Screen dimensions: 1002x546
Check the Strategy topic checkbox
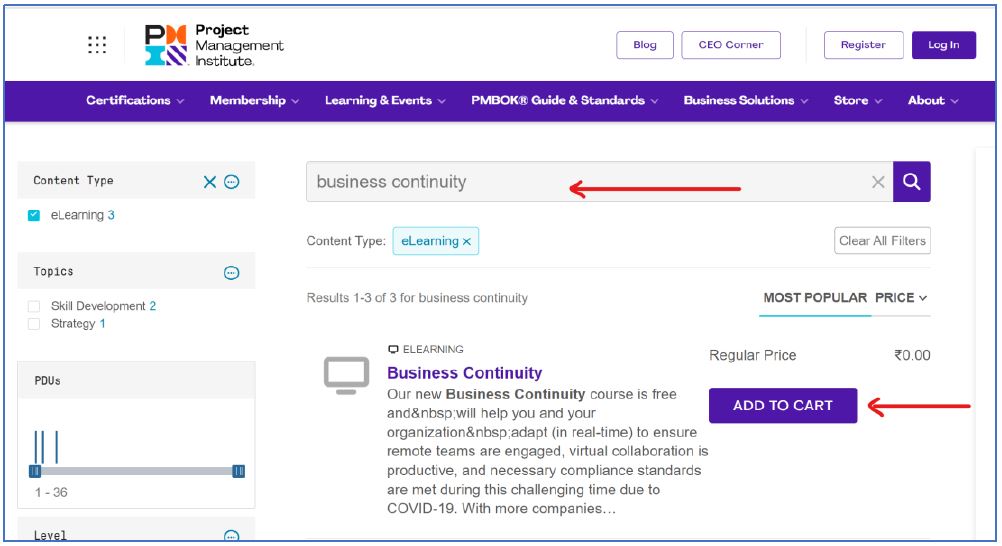[x=35, y=324]
